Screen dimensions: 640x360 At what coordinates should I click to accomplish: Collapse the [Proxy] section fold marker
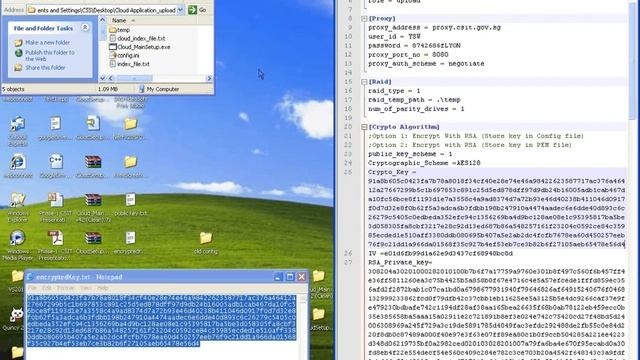[x=364, y=19]
